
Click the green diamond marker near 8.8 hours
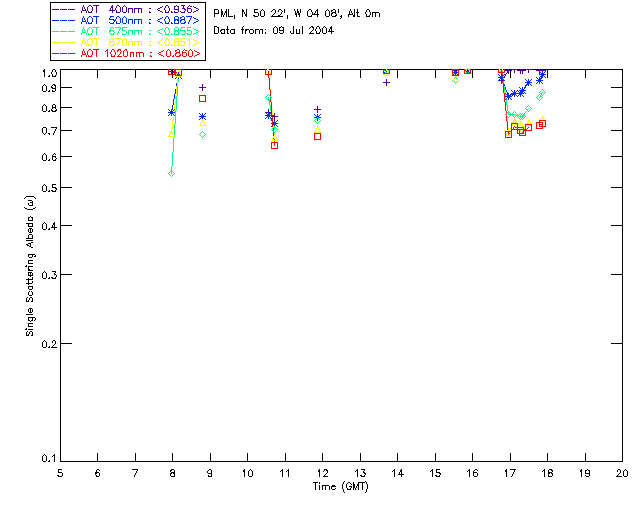click(x=202, y=134)
